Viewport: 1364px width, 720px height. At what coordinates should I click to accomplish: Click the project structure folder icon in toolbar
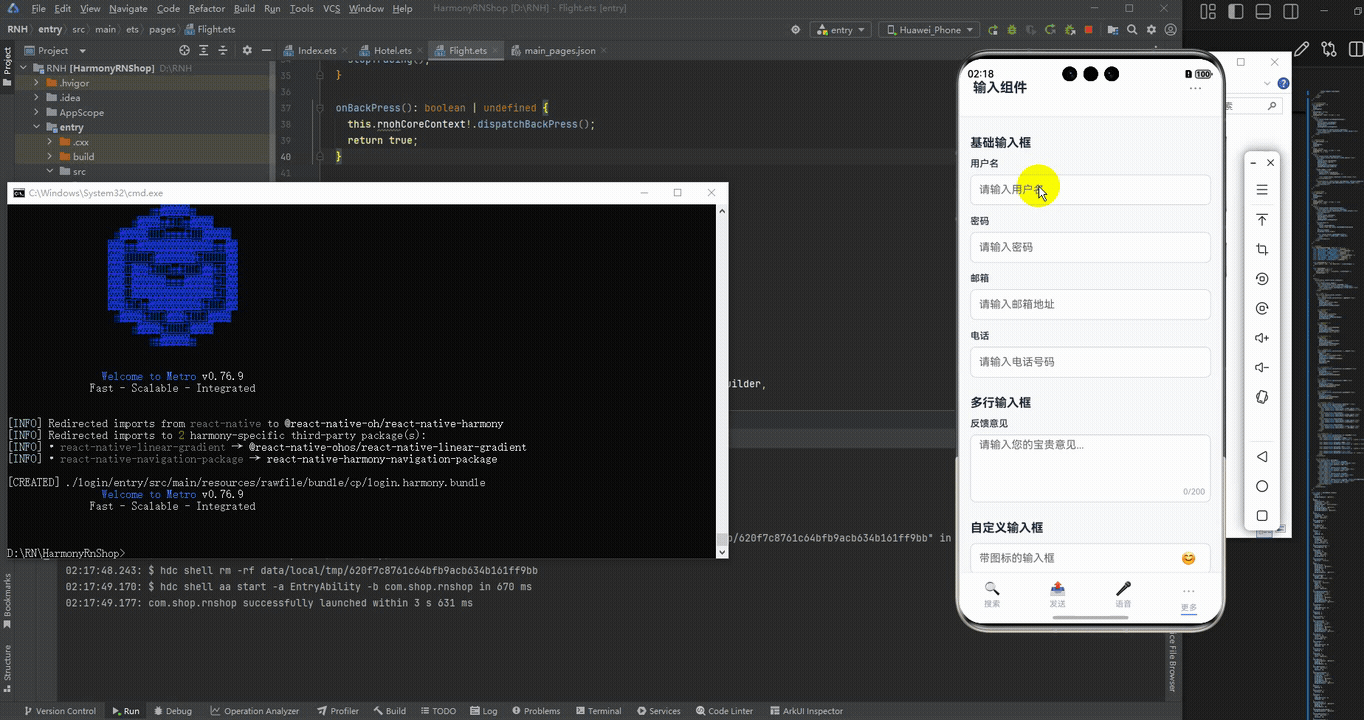[x=1111, y=30]
